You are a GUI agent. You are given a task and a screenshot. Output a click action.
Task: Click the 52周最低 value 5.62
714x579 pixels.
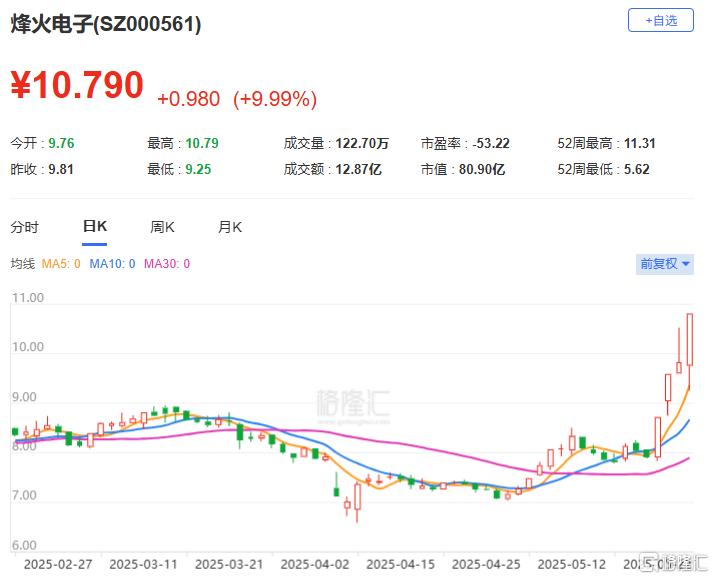pos(637,169)
